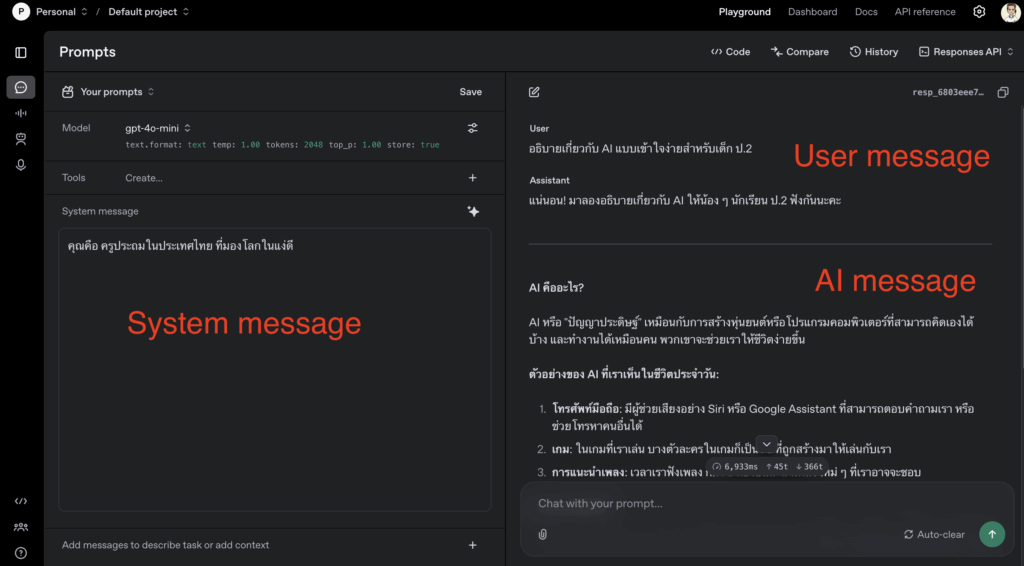Open the Docs menu item
Image resolution: width=1024 pixels, height=566 pixels.
[866, 12]
